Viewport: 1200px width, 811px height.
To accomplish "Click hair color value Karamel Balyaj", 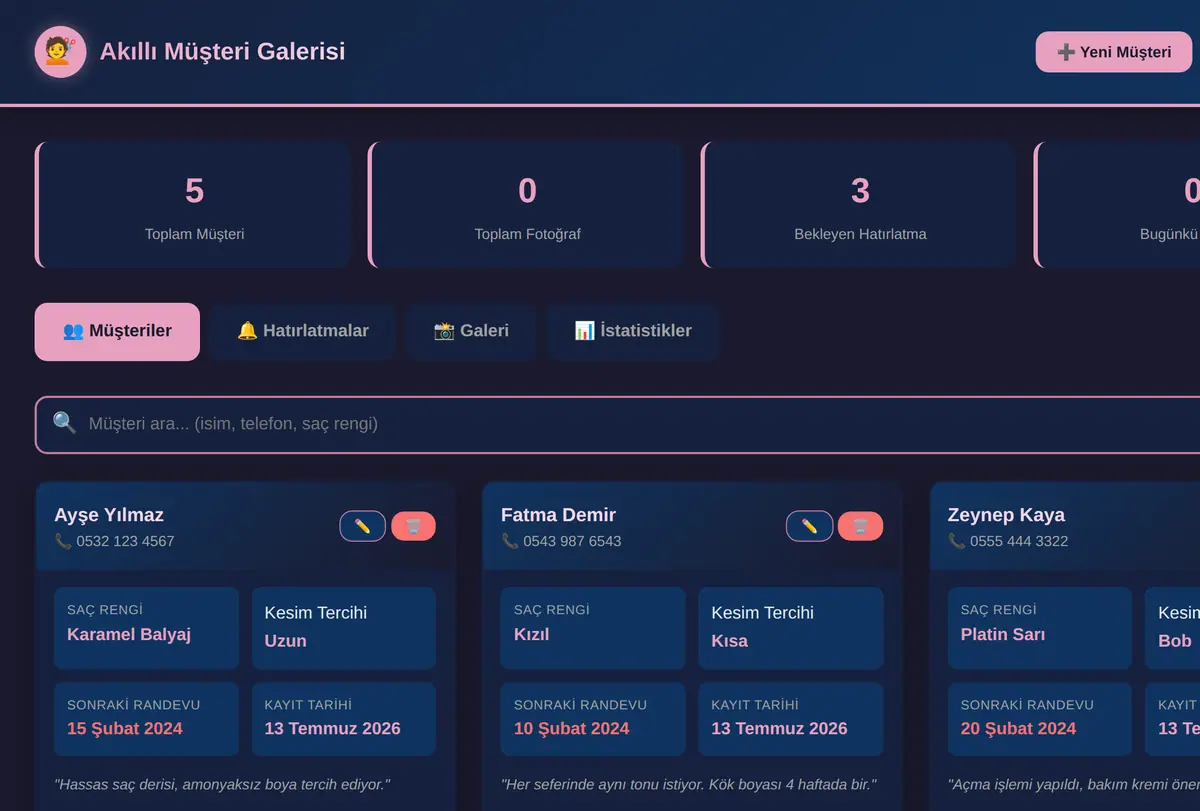I will (129, 634).
